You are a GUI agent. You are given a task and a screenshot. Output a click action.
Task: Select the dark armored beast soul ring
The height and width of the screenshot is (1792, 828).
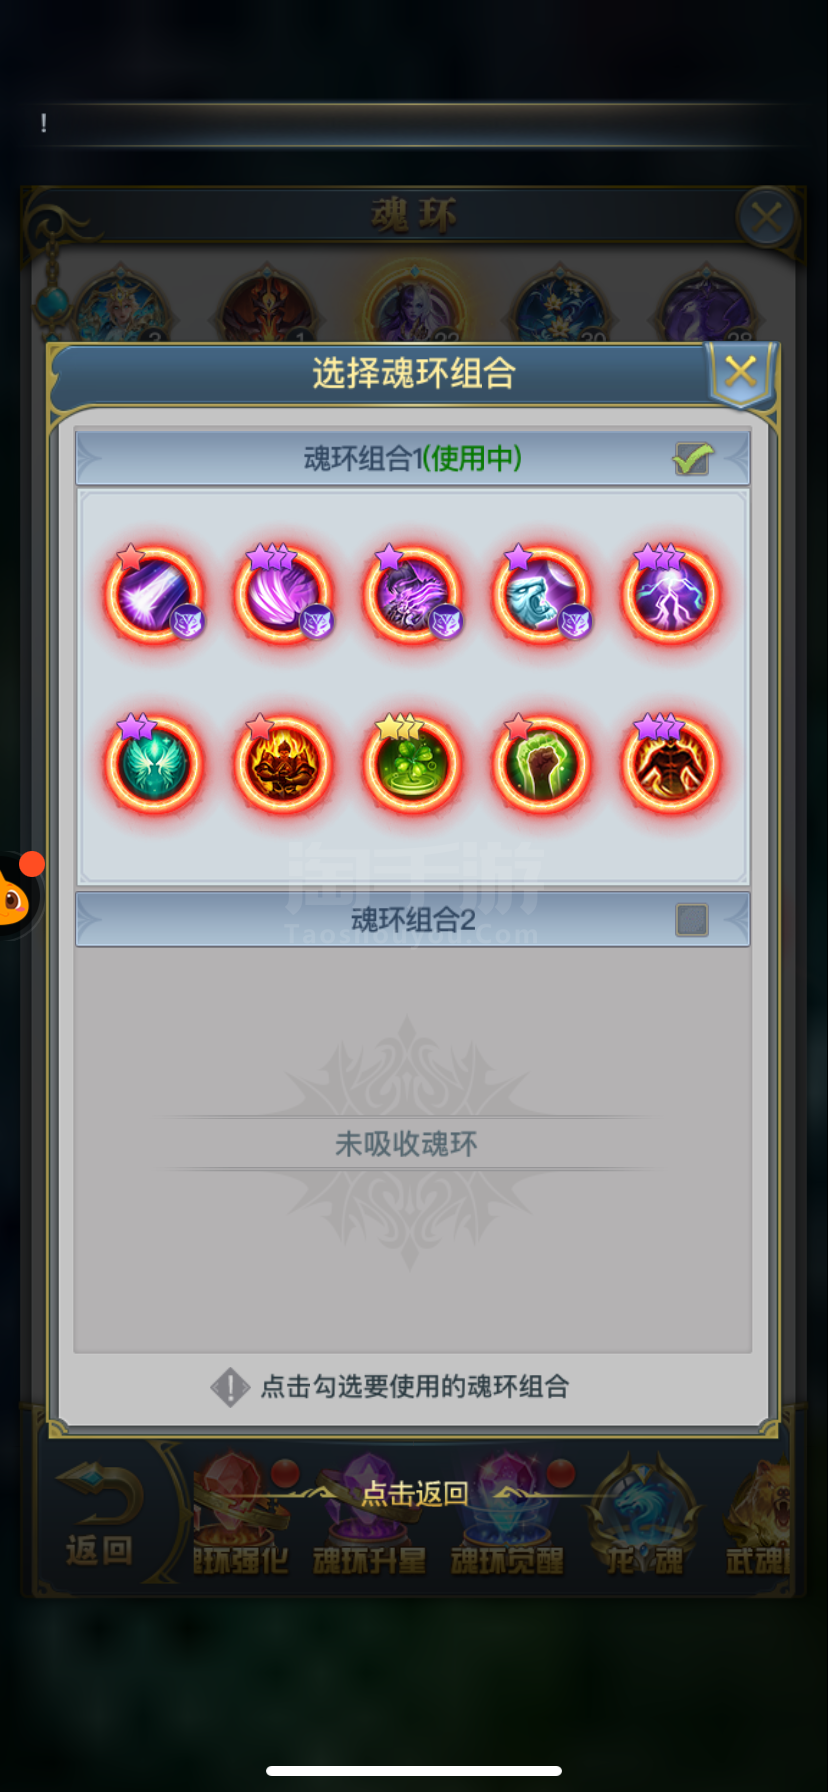(x=412, y=594)
